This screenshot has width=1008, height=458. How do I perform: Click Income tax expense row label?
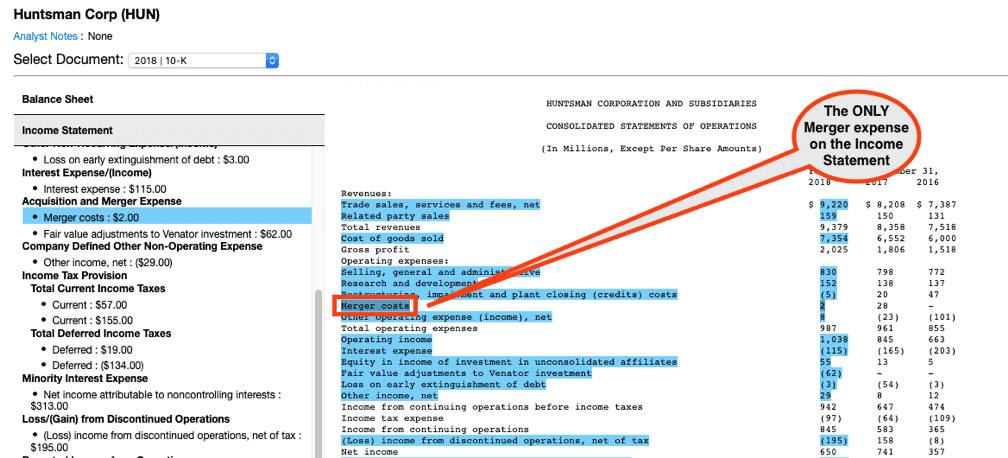click(x=392, y=418)
